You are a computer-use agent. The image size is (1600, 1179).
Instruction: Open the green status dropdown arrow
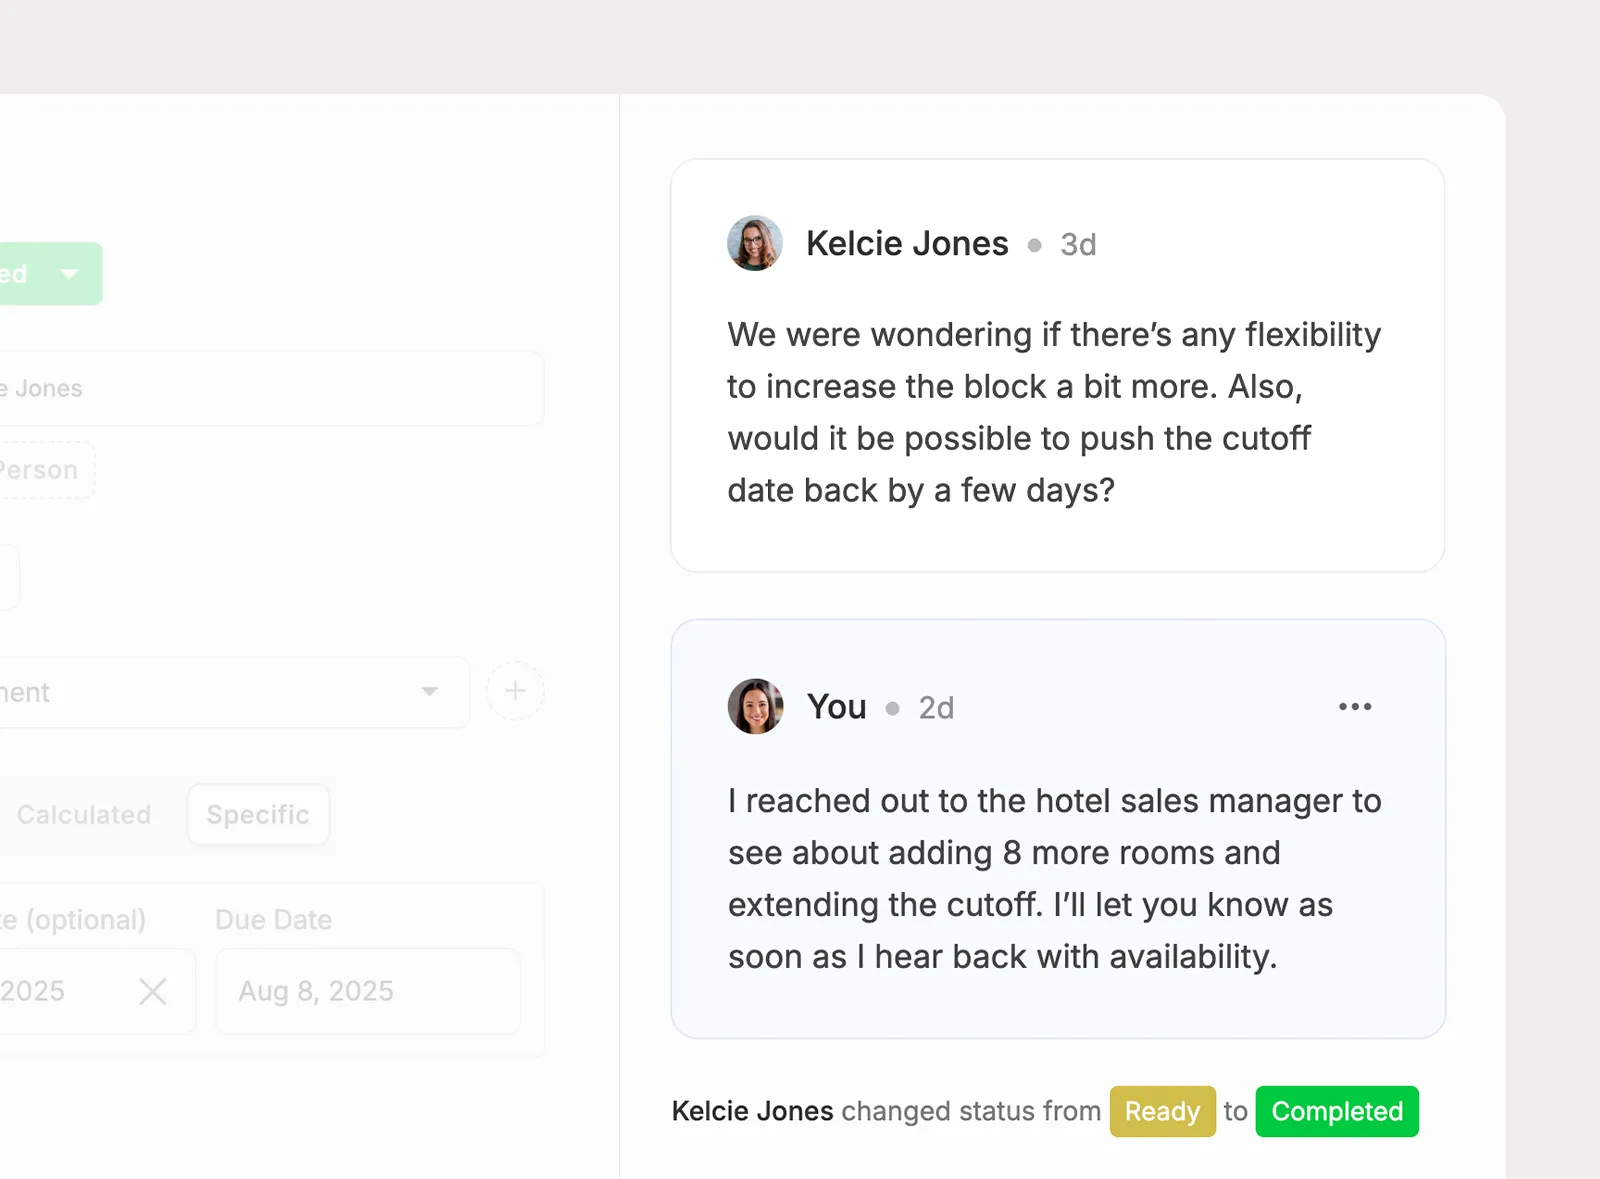[x=69, y=274]
